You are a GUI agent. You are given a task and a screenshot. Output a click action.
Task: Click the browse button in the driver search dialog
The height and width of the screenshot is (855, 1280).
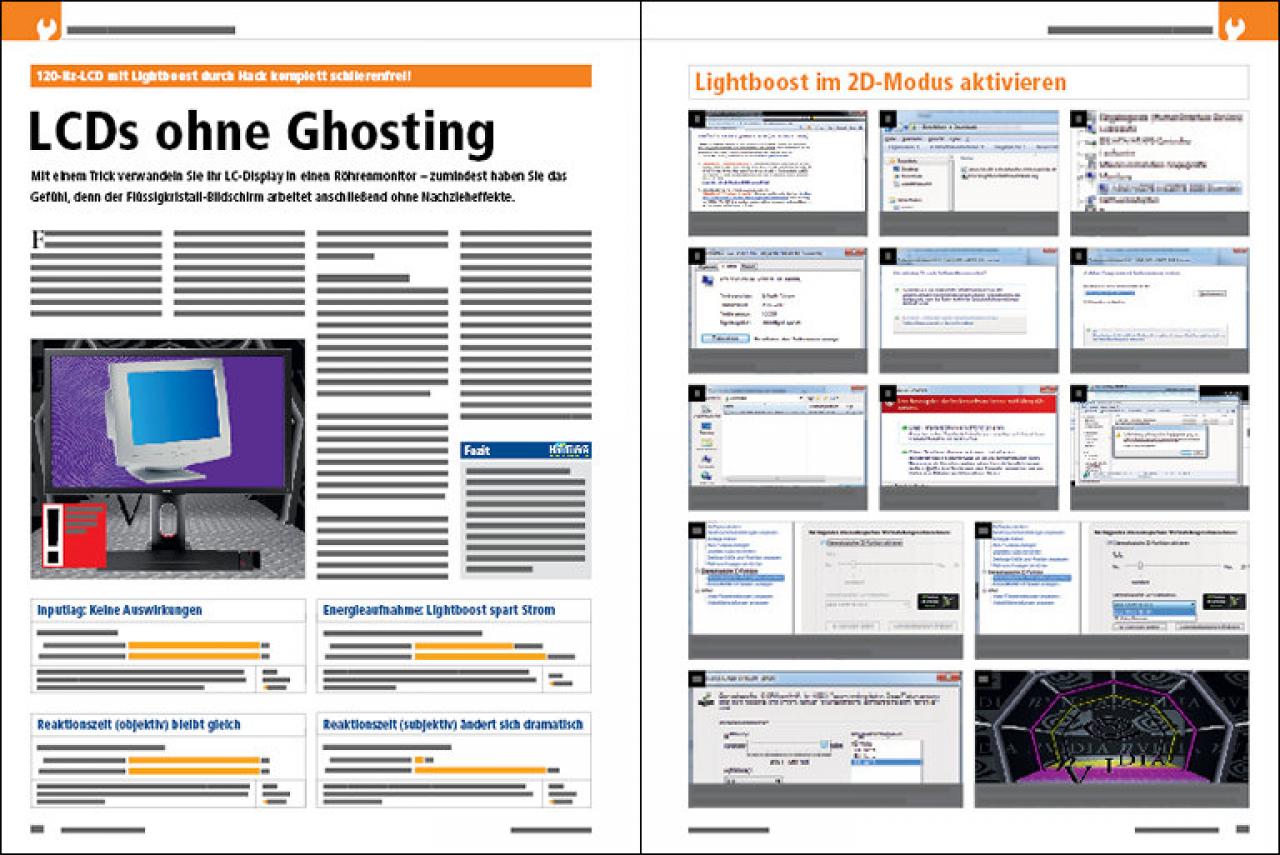(1211, 294)
